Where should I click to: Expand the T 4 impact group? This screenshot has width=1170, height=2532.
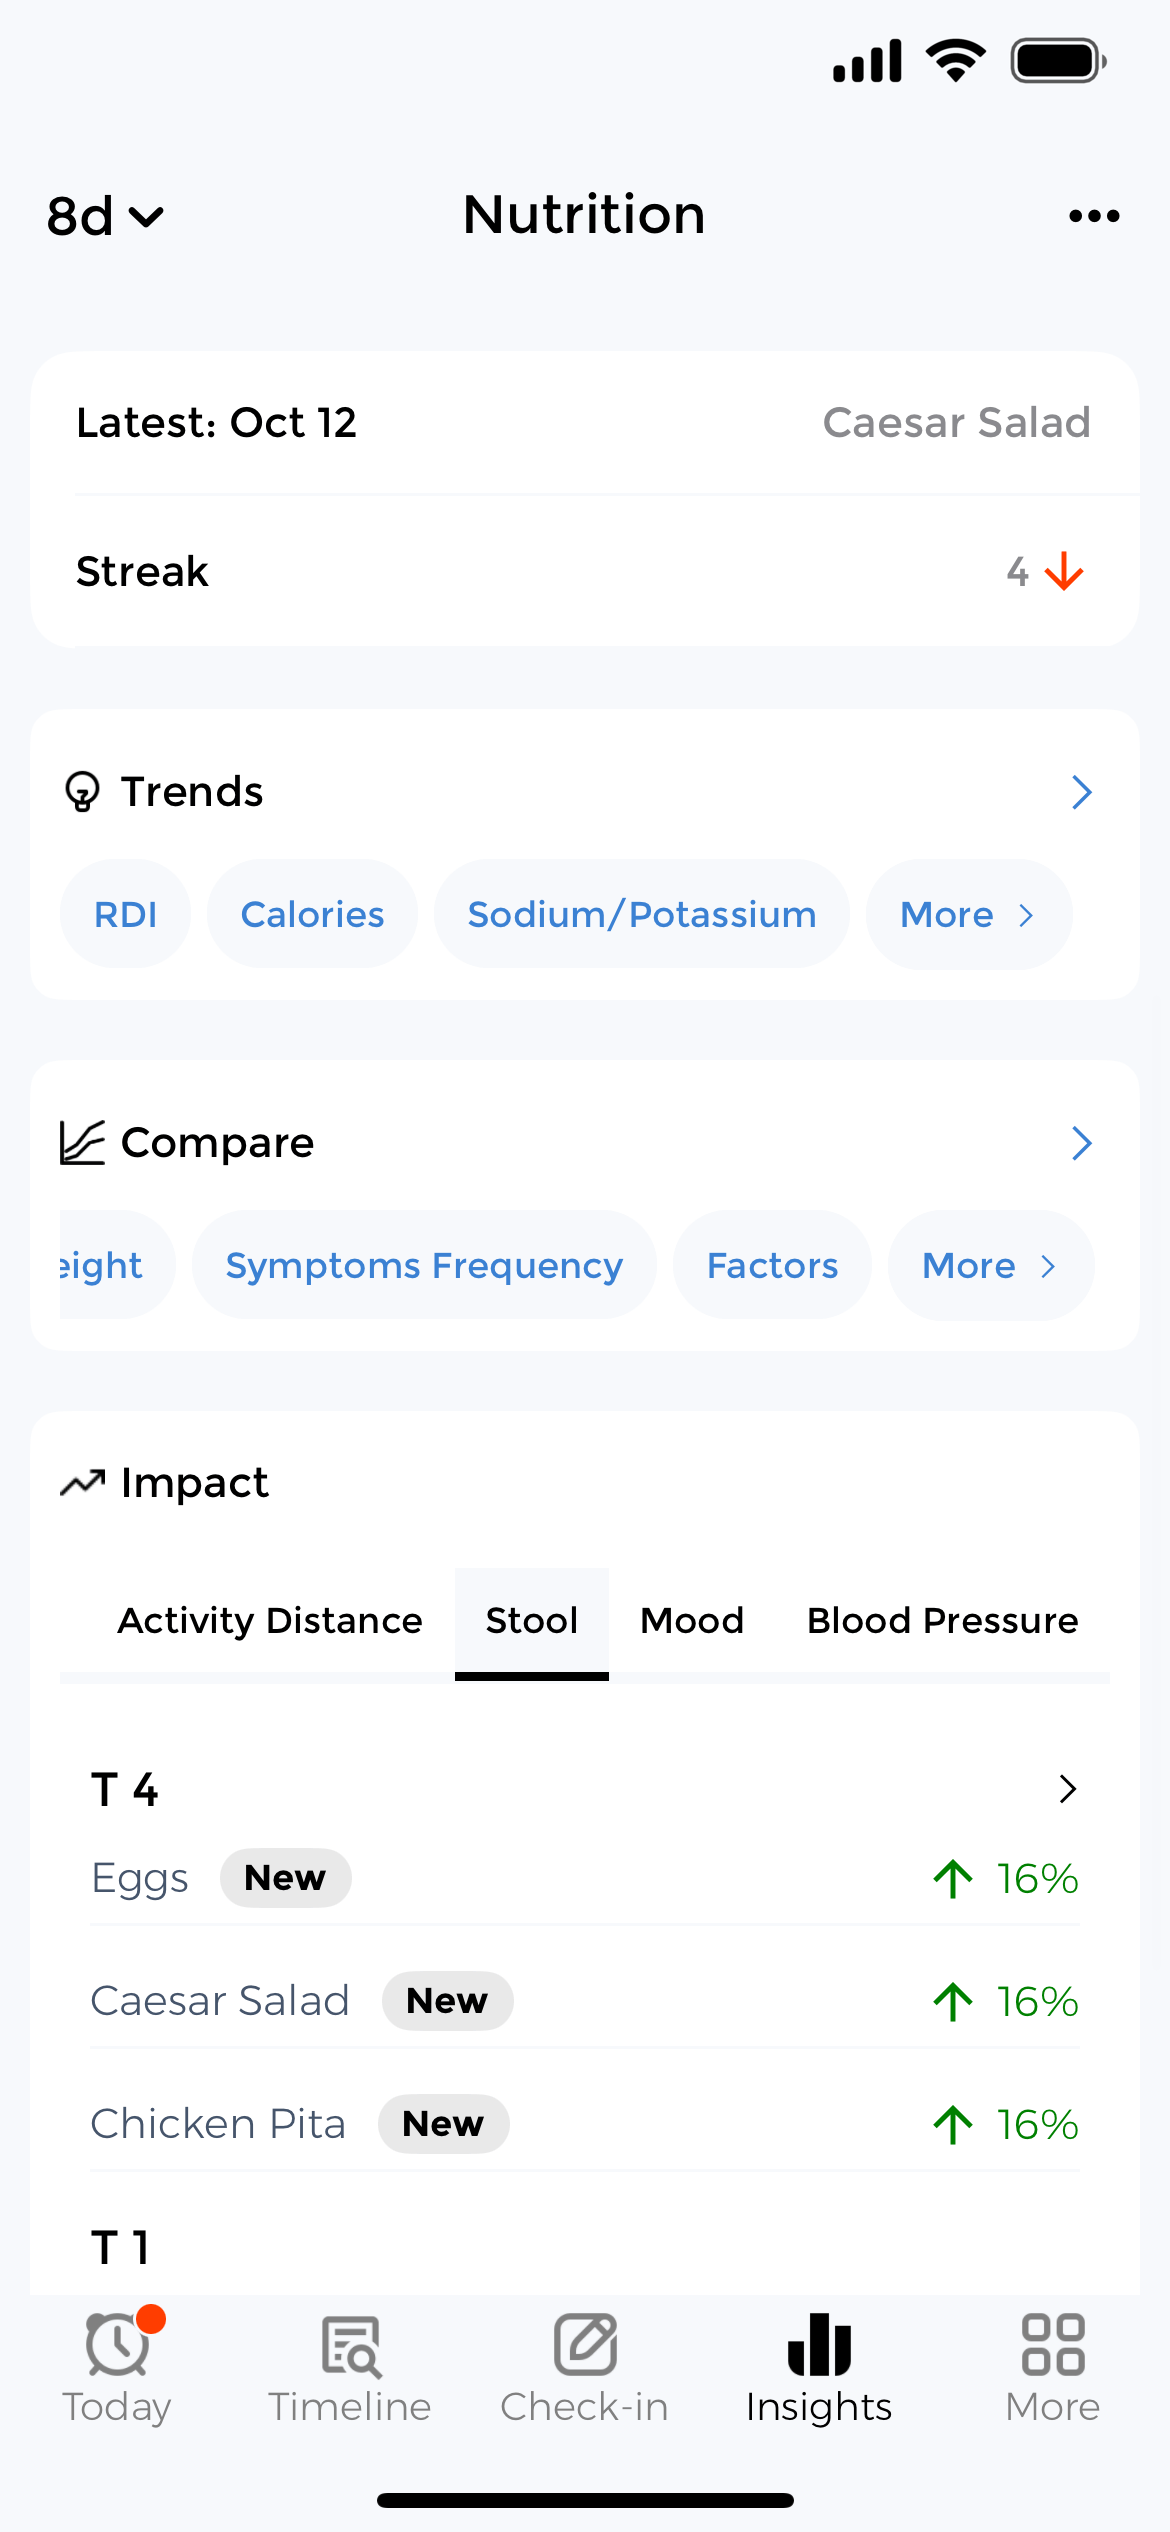(1067, 1789)
